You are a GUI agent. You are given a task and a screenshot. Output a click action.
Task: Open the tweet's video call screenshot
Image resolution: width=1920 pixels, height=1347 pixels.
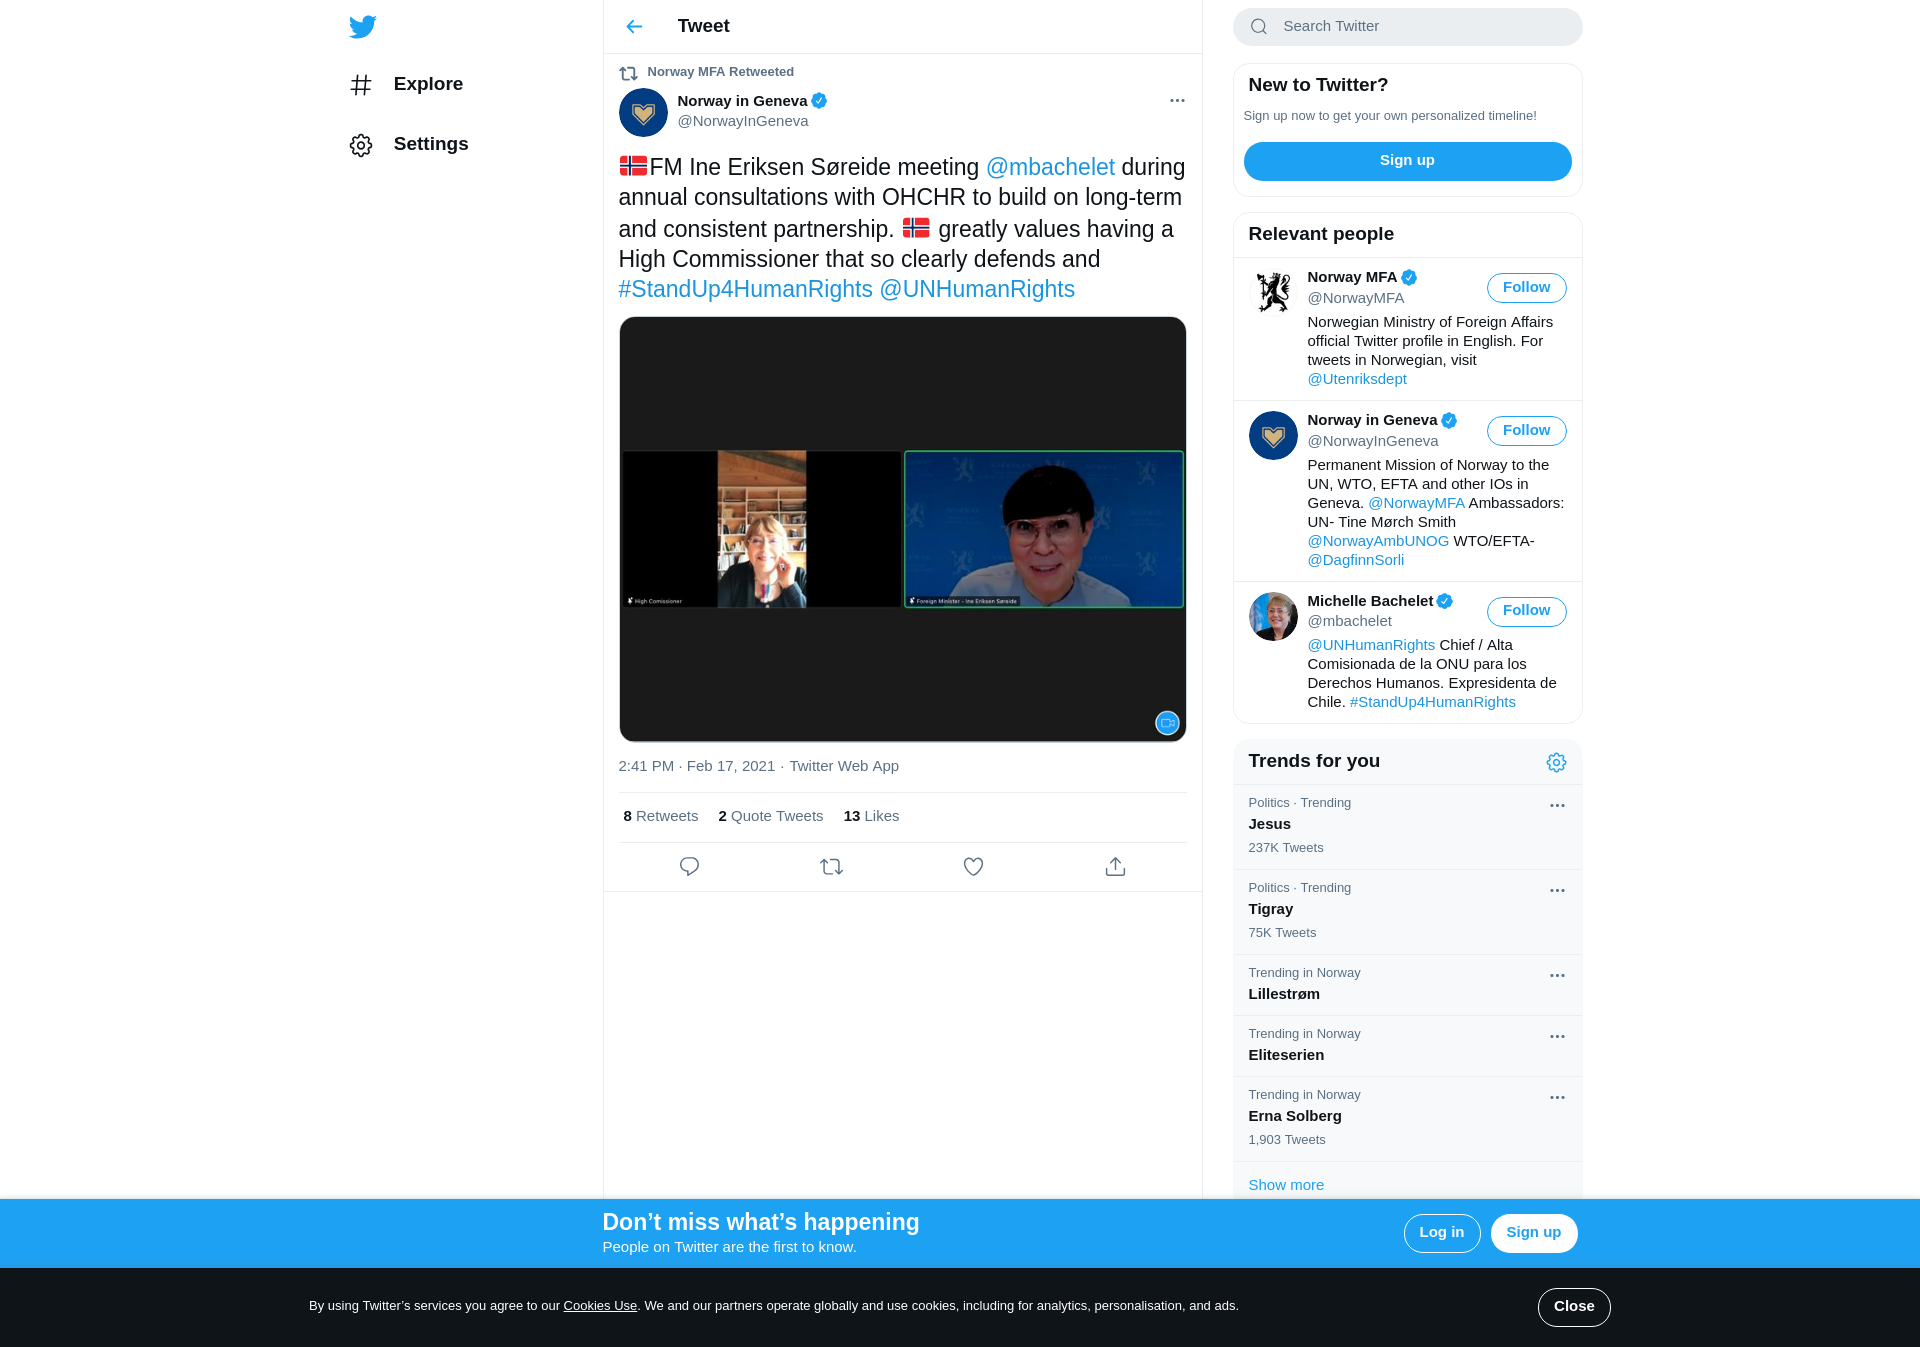tap(902, 529)
